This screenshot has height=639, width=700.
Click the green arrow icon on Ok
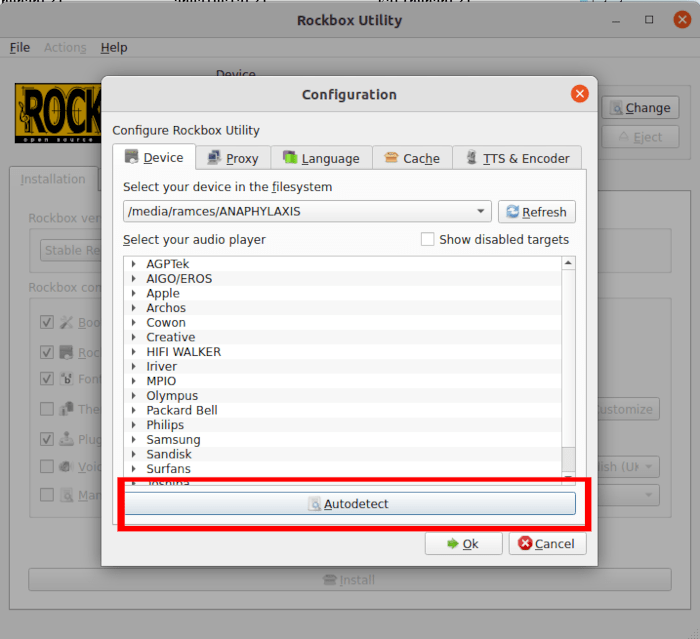point(453,543)
